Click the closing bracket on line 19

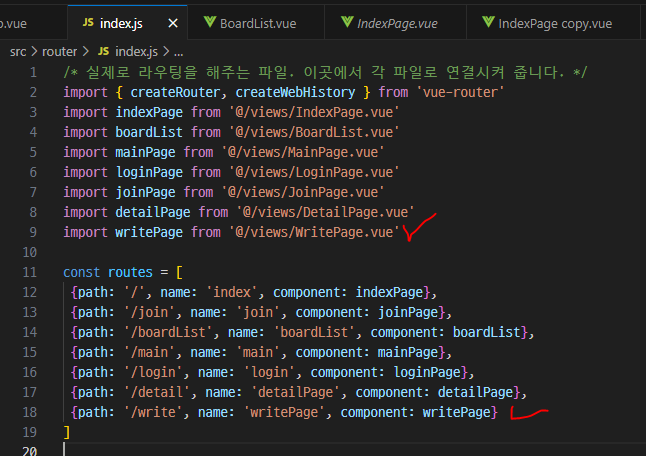pyautogui.click(x=67, y=432)
